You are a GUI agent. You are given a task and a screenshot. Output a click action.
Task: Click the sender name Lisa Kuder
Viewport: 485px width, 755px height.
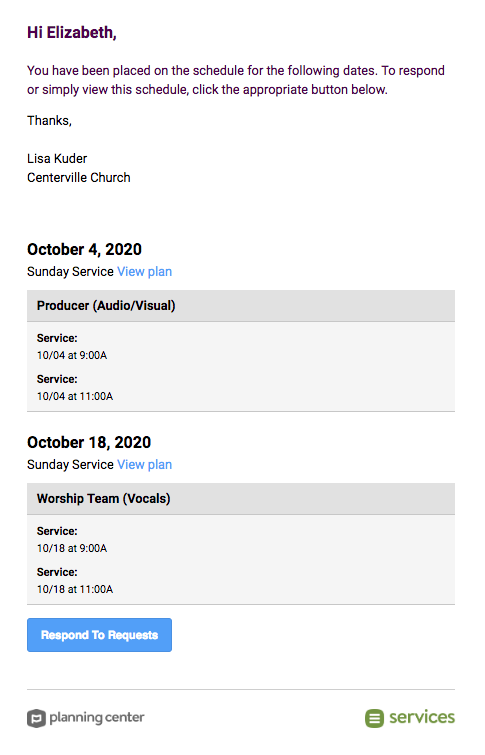(57, 158)
